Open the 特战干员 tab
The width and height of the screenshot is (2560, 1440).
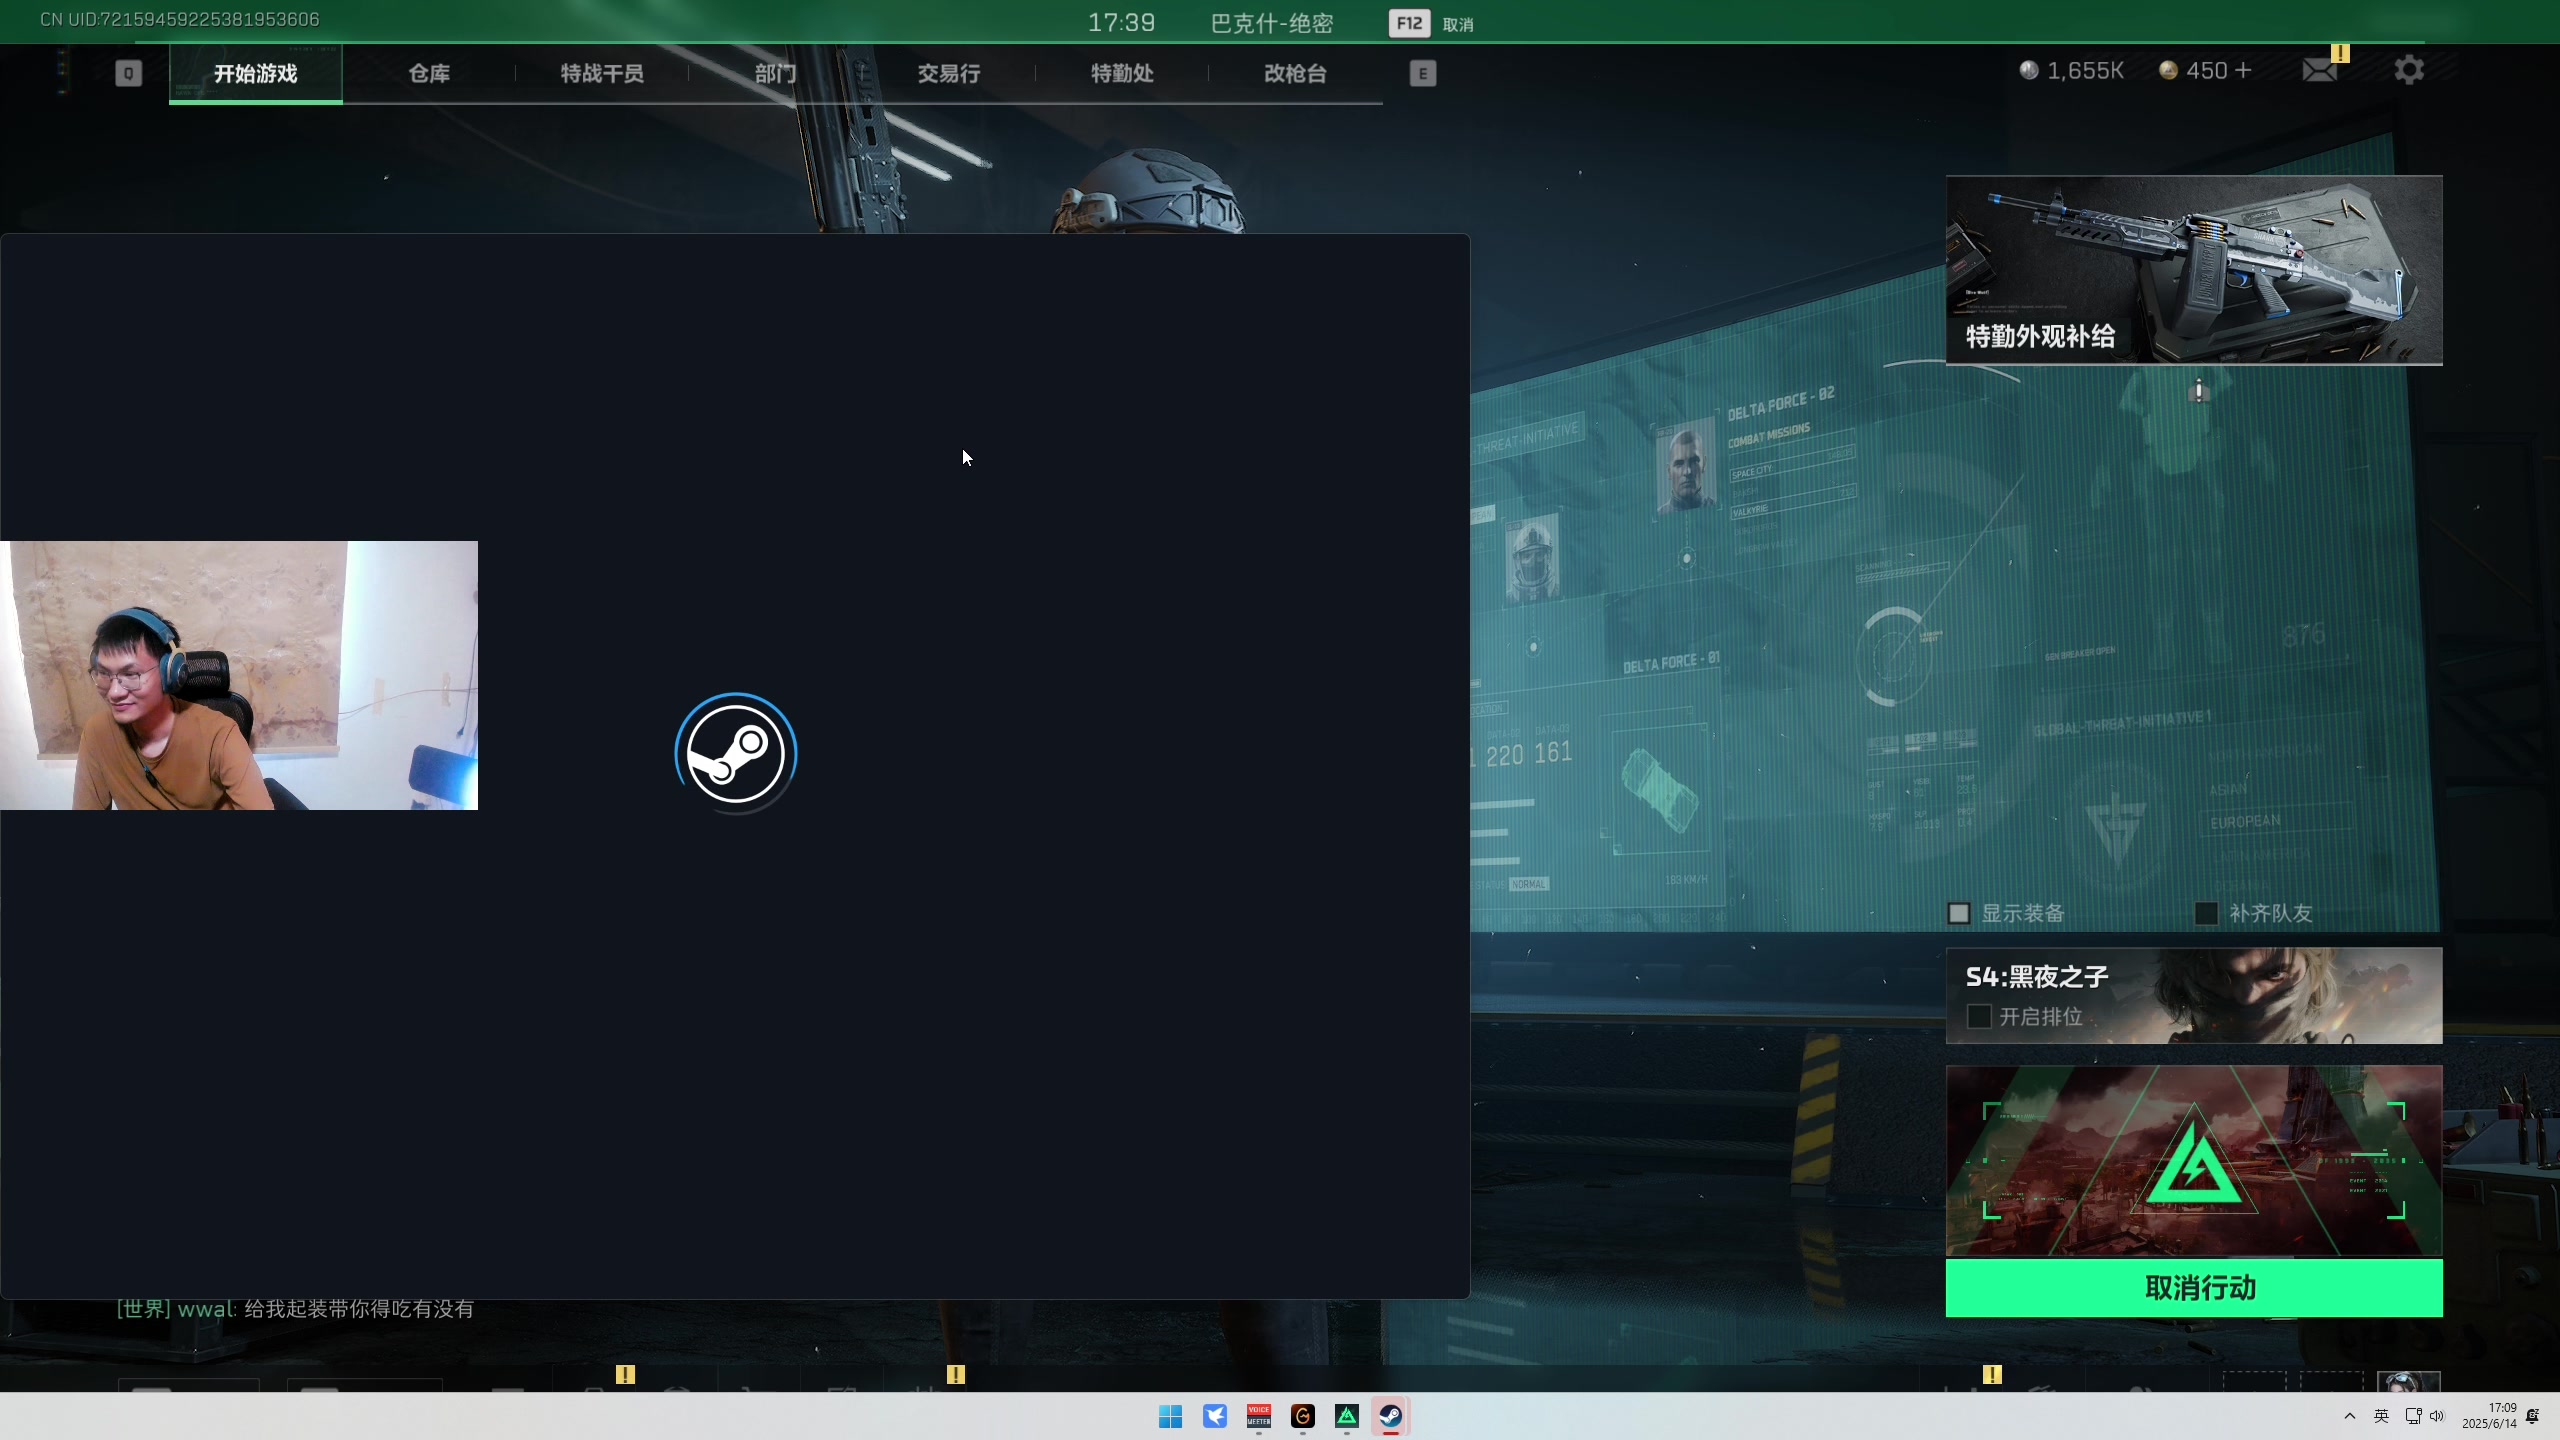coord(602,73)
